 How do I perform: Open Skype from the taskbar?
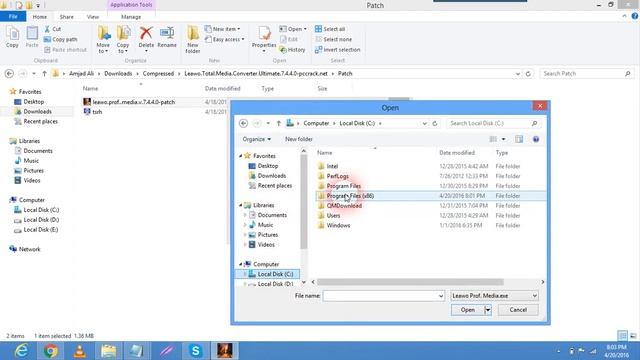point(196,351)
